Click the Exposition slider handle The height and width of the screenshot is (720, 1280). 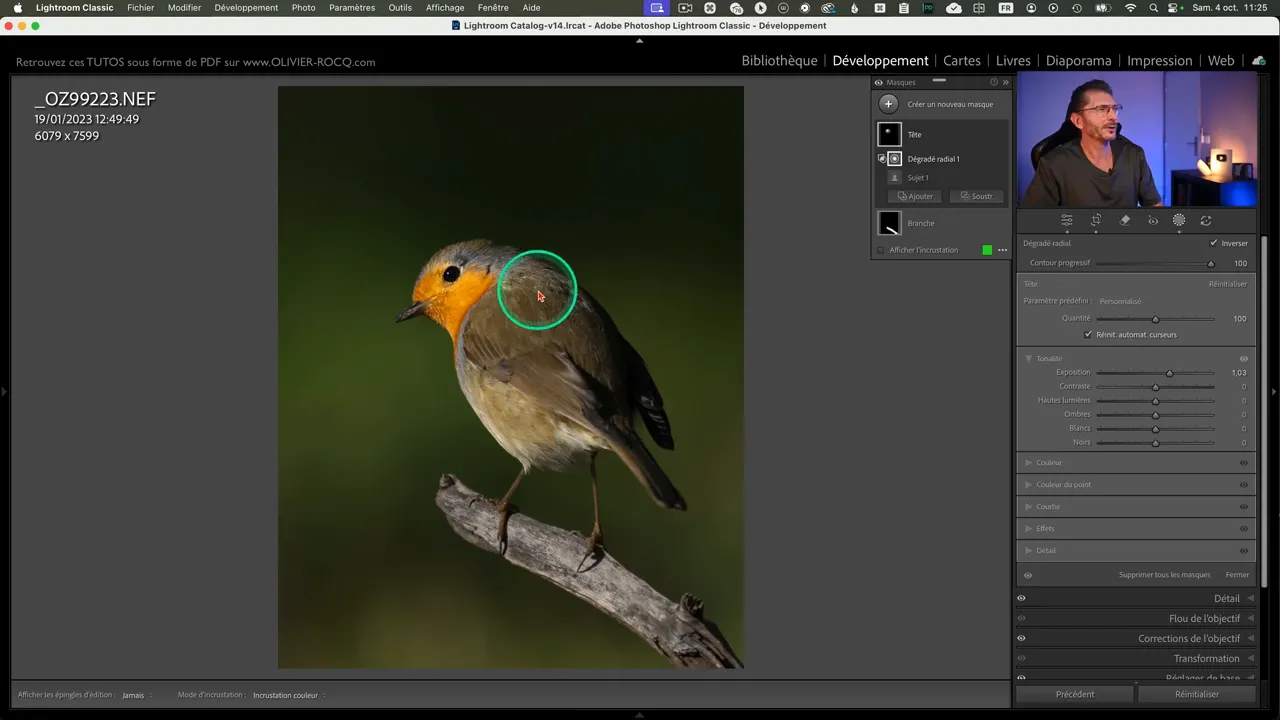tap(1169, 373)
